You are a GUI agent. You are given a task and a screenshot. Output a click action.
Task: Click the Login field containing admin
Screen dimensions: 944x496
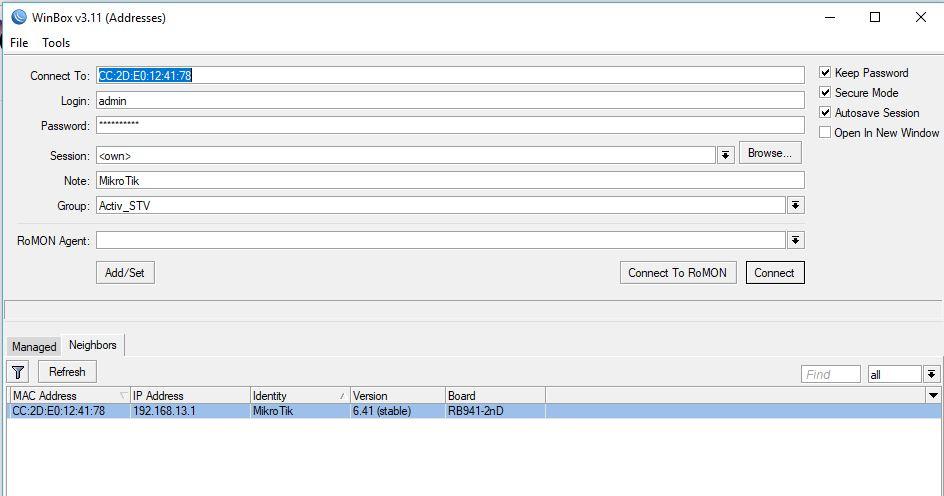pyautogui.click(x=450, y=101)
